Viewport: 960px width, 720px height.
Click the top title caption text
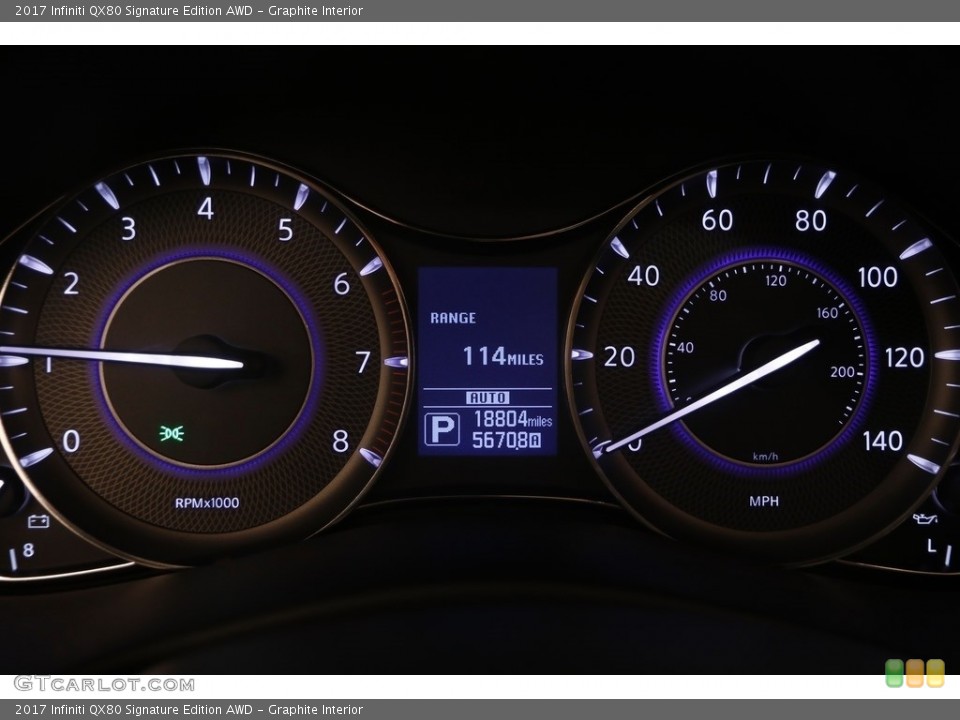[189, 10]
